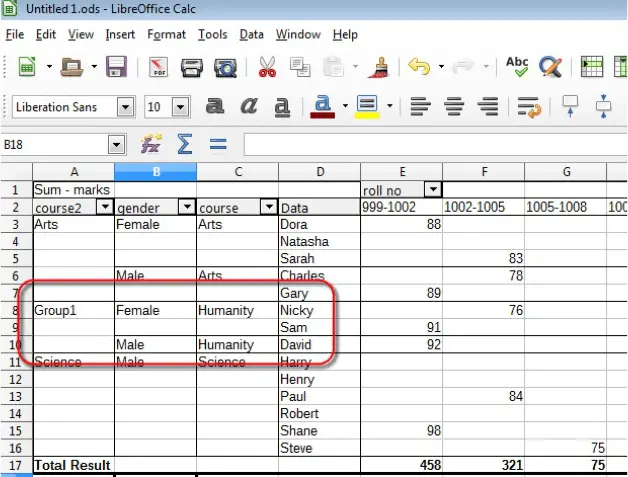Open the Data menu
This screenshot has width=628, height=477.
coord(252,34)
